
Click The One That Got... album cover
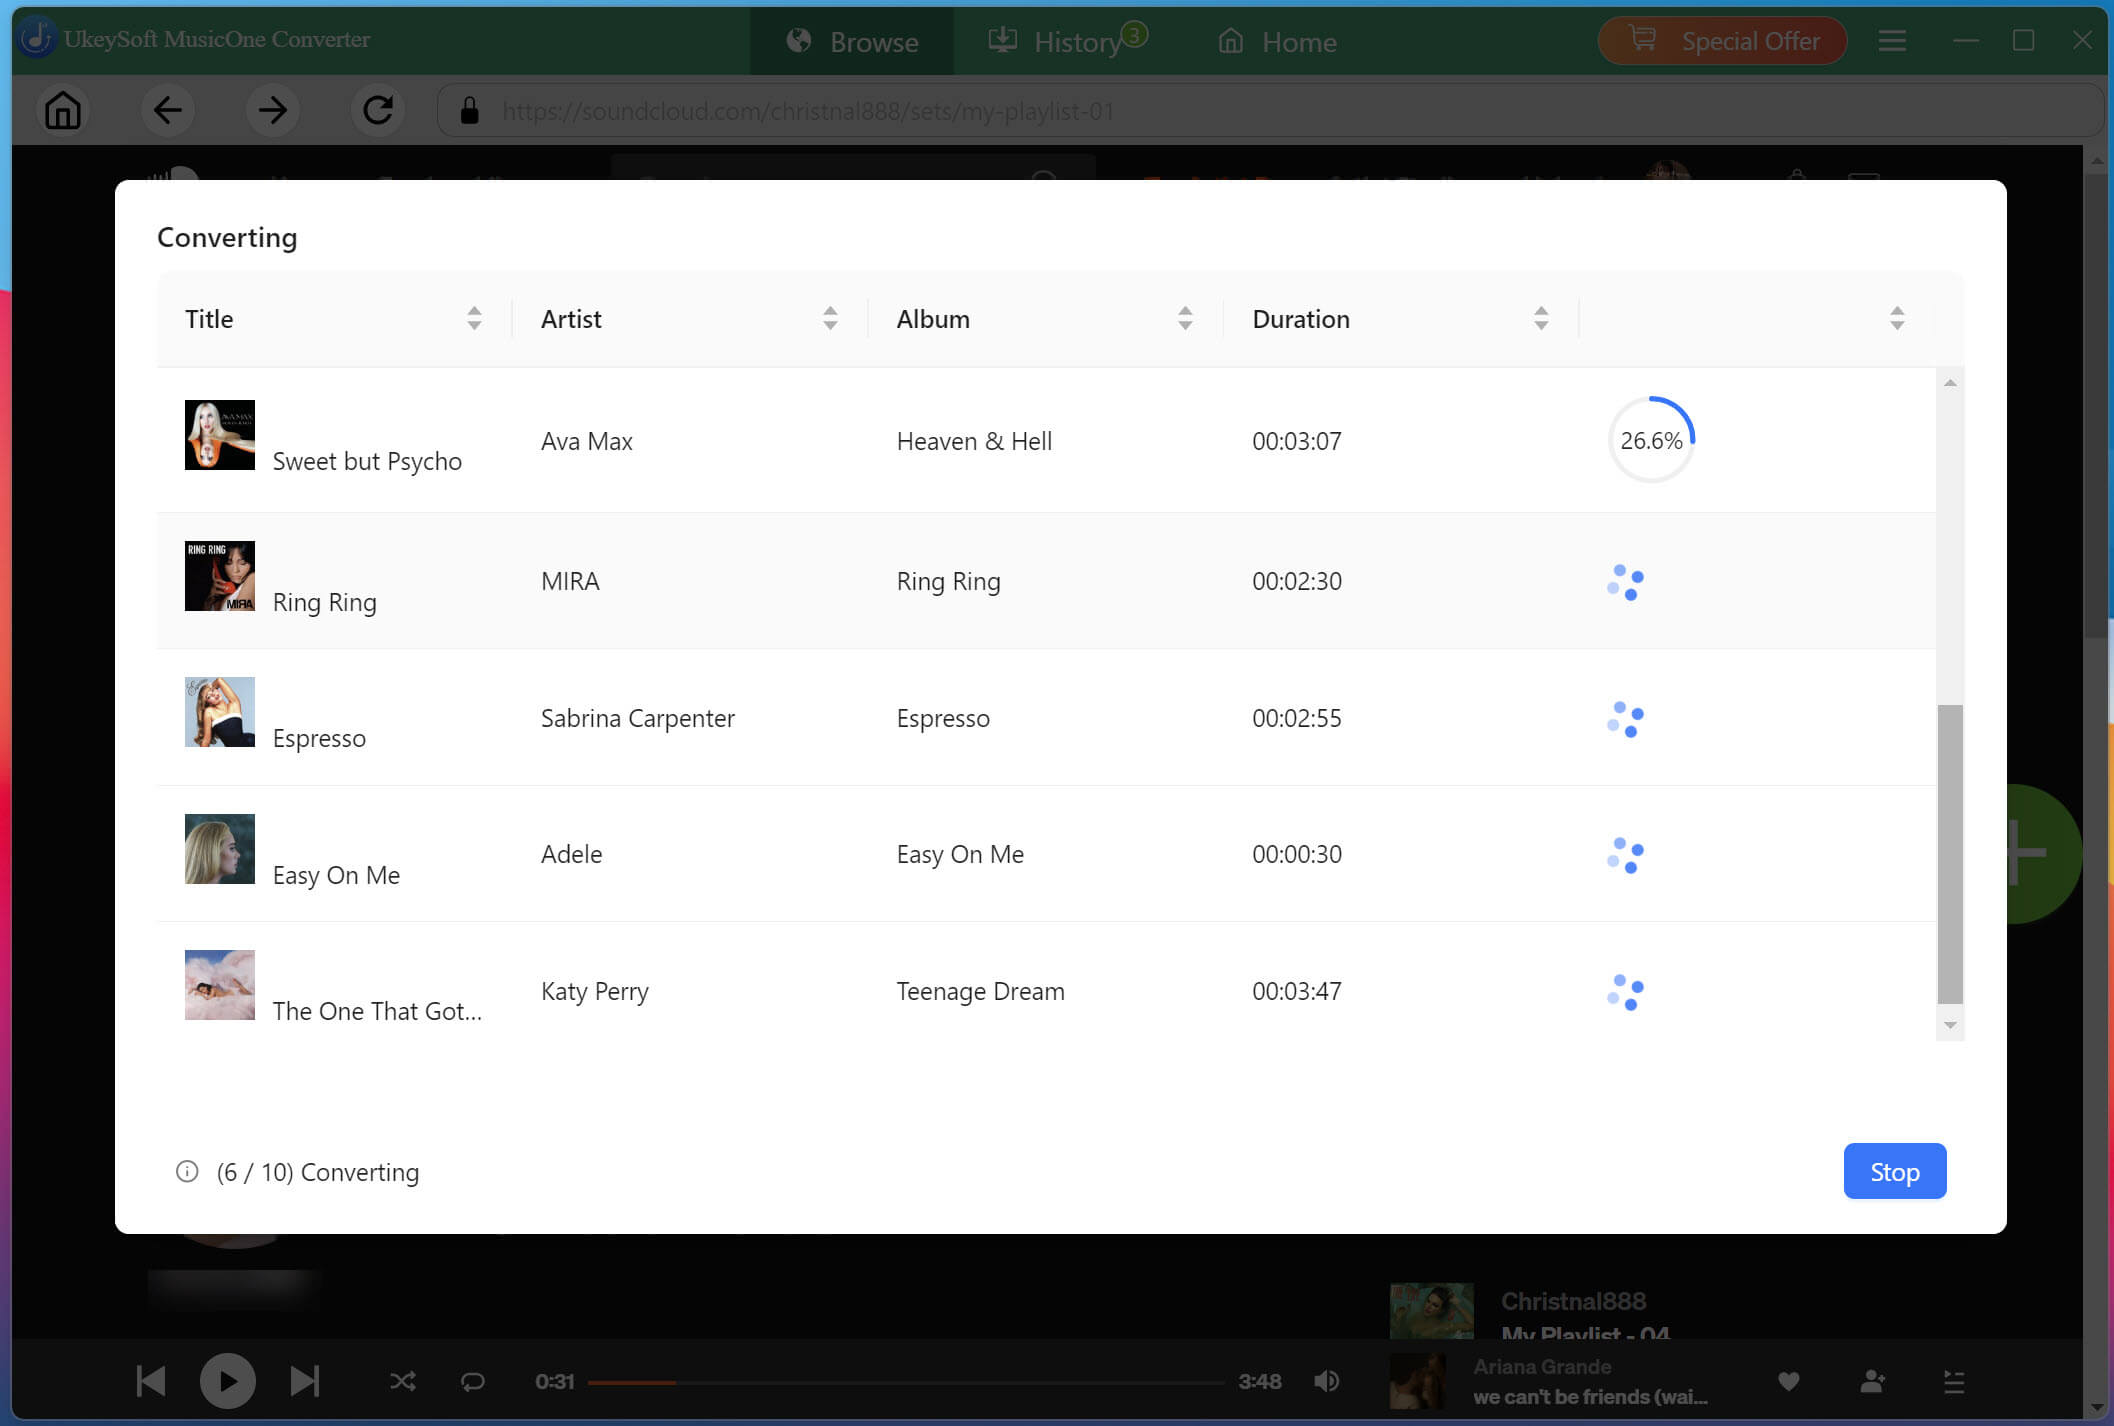point(220,985)
